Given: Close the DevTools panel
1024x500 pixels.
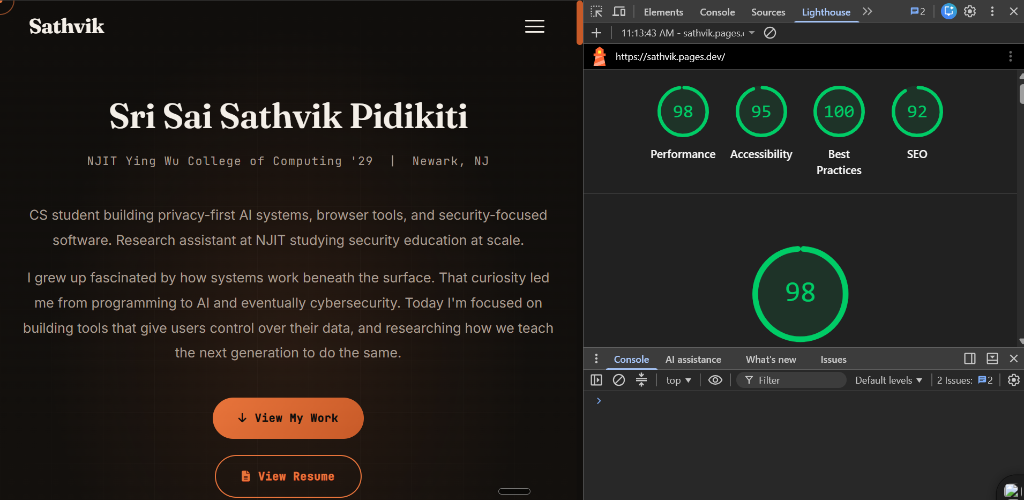Looking at the screenshot, I should [x=1014, y=11].
